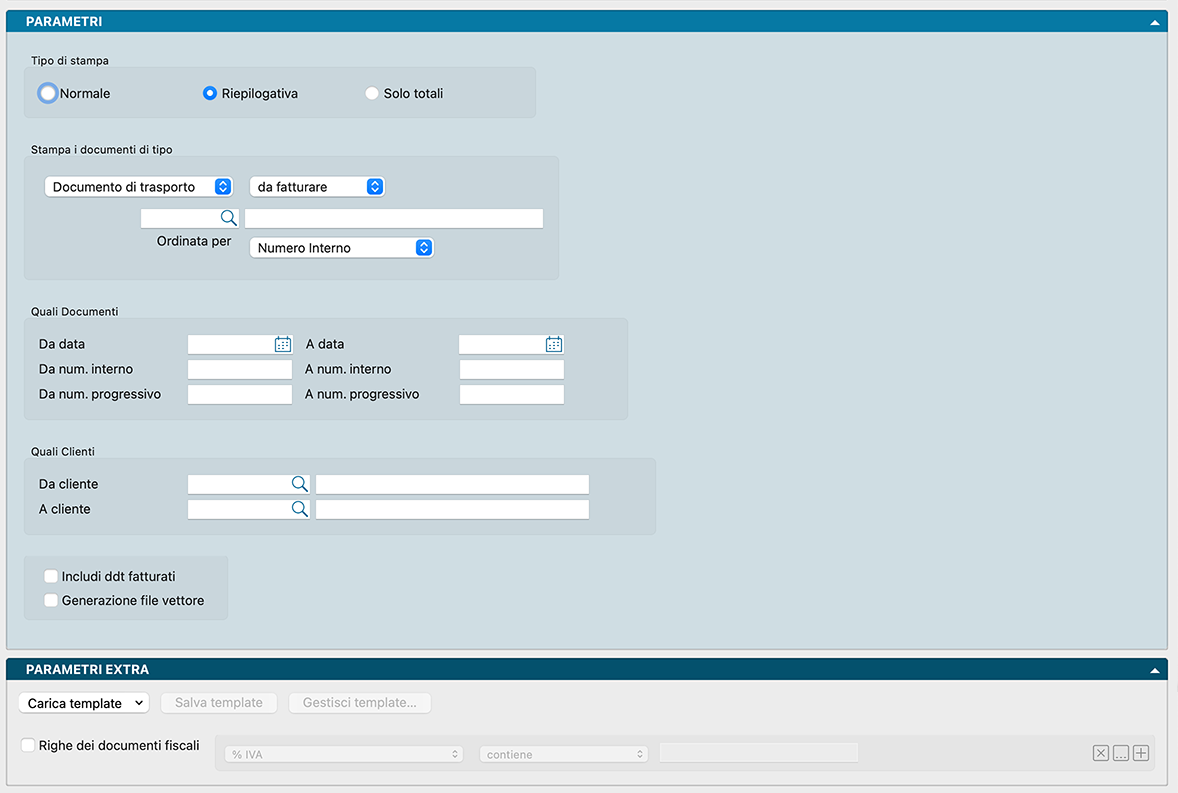Open the 'Da data' calendar picker
The height and width of the screenshot is (793, 1178).
click(283, 344)
